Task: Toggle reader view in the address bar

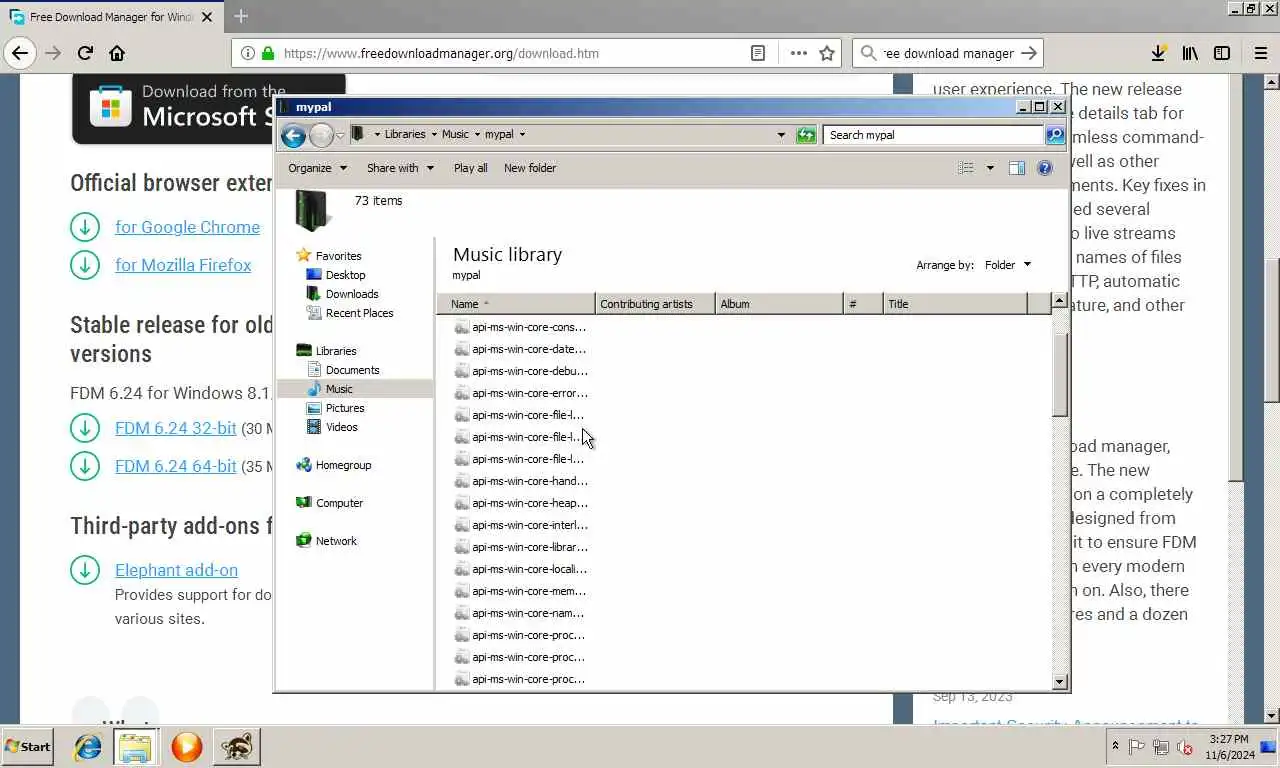Action: tap(758, 53)
